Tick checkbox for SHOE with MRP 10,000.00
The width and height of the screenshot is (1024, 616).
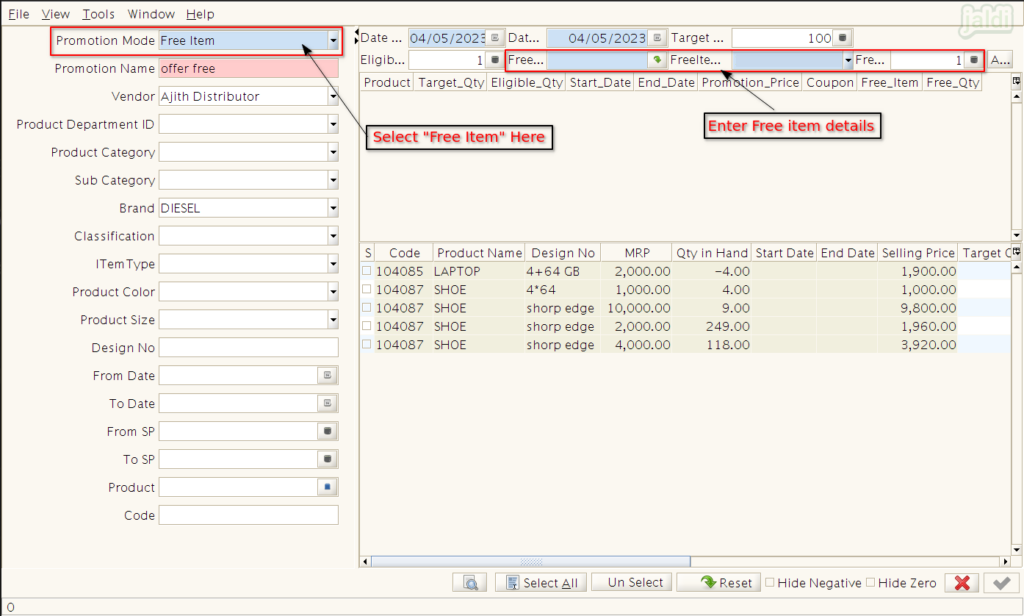[366, 307]
